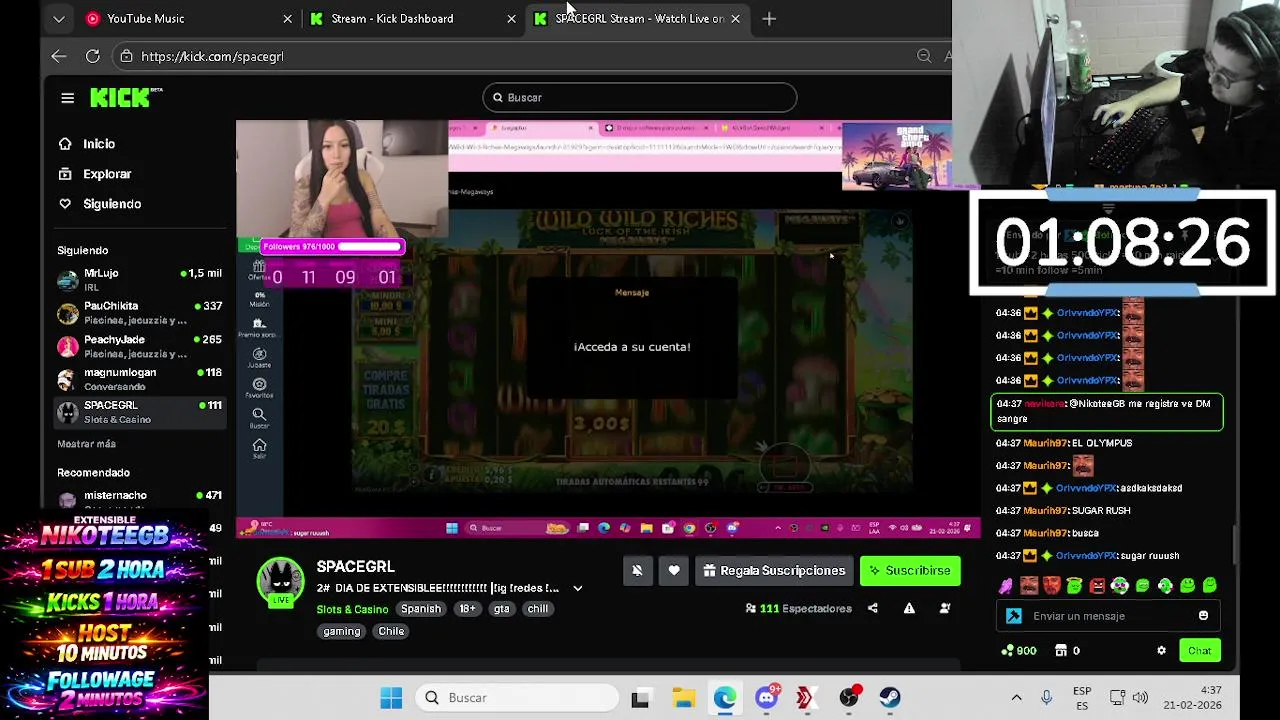Screen dimensions: 1280x720
Task: Click the Buscar search box on Kick
Action: 639,98
